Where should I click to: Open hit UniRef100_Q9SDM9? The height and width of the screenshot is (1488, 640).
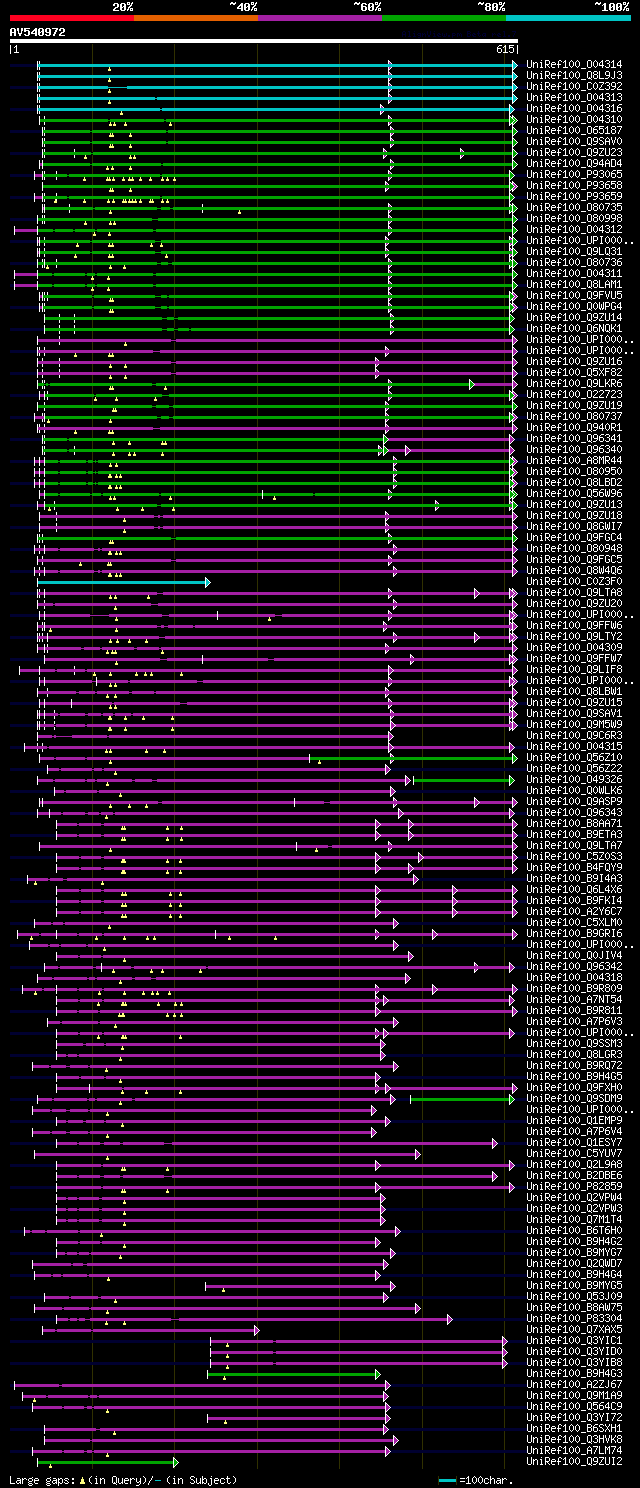coord(574,1099)
